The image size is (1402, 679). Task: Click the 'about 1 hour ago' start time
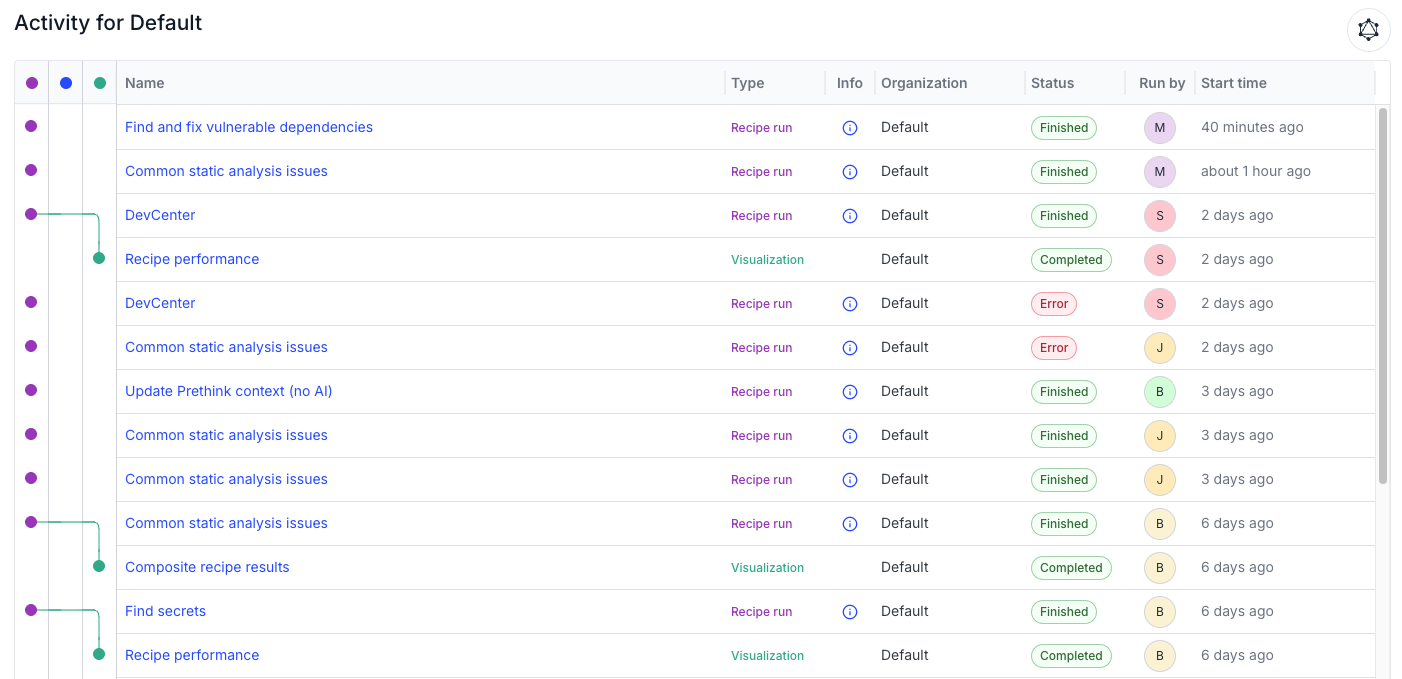pos(1256,171)
